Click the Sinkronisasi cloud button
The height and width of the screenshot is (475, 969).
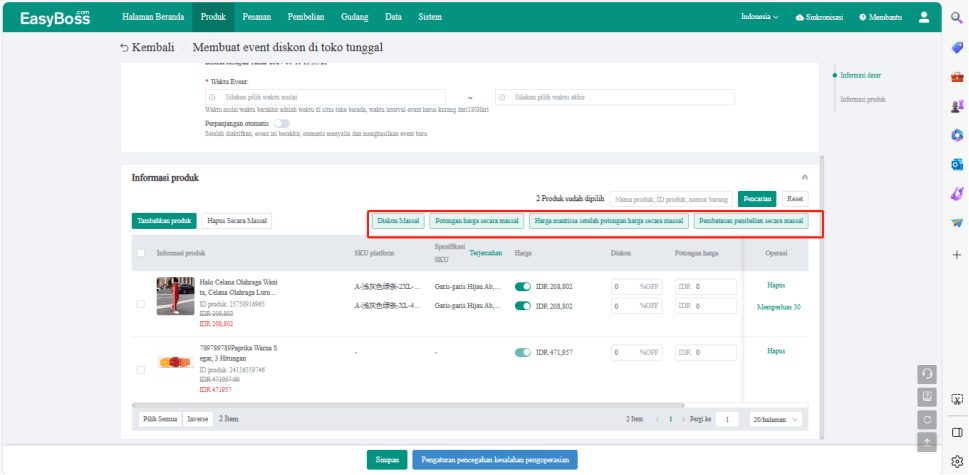pyautogui.click(x=819, y=17)
